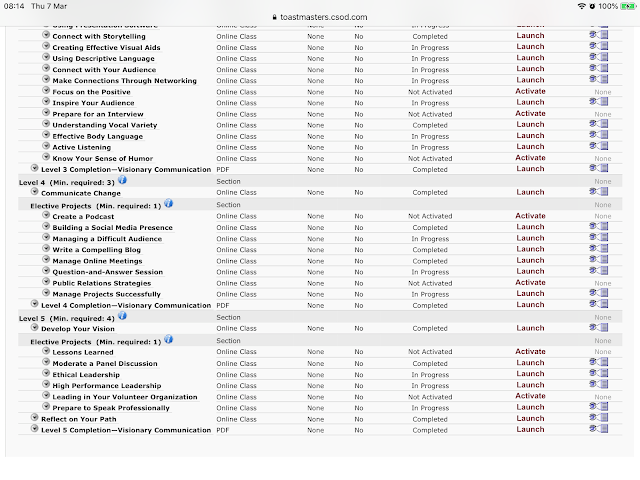
Task: Open details icon for Manage Online Meetings
Action: [x=599, y=260]
